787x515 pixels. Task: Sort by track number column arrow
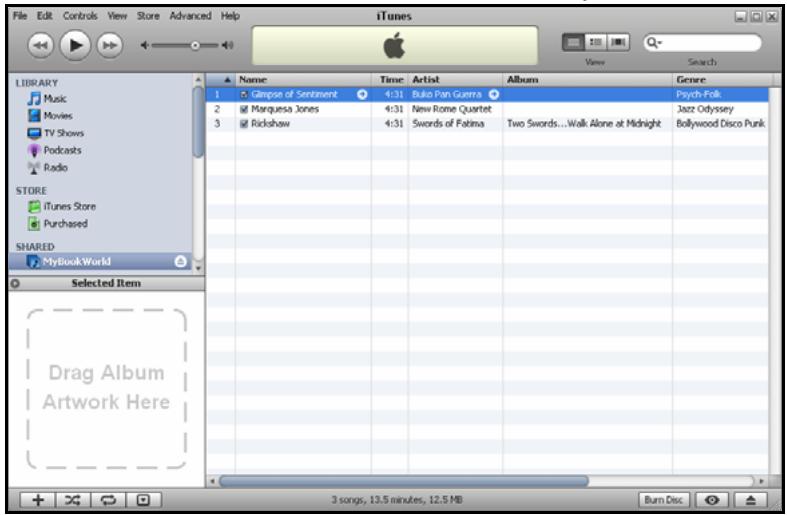(227, 80)
